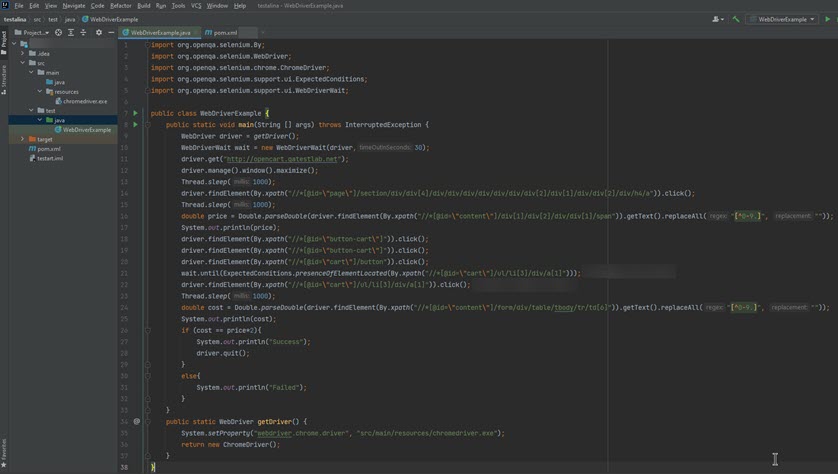Hide the Project tool window

[111, 33]
